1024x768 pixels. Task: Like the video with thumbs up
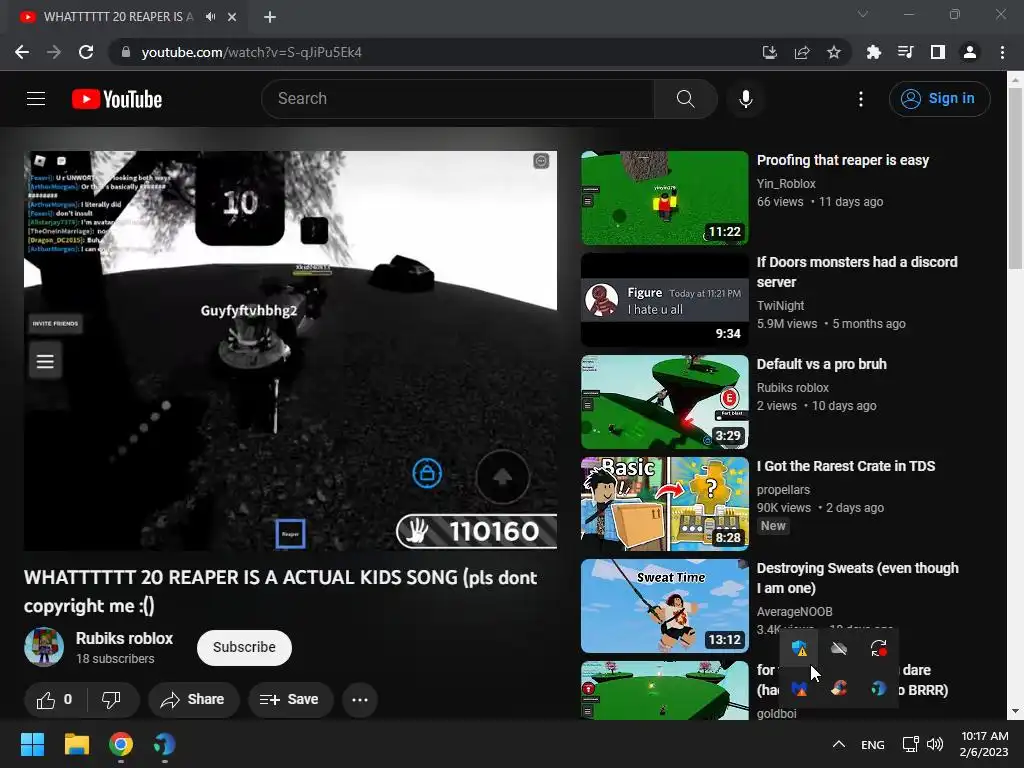pyautogui.click(x=54, y=699)
